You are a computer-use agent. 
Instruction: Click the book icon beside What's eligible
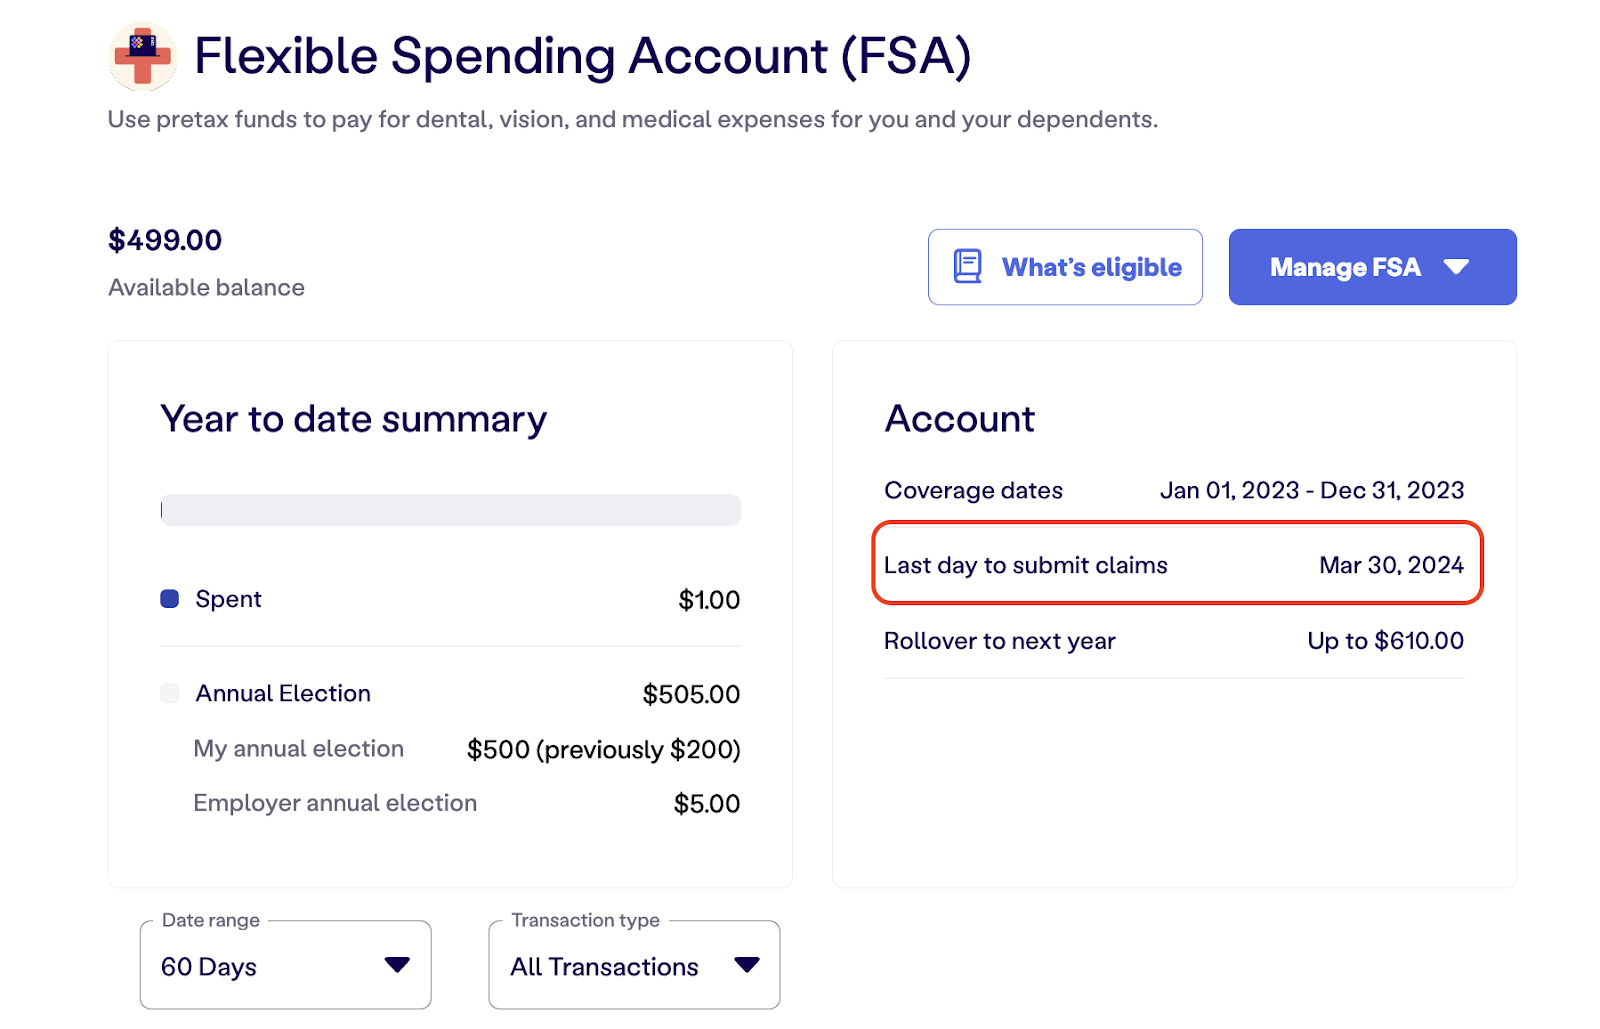[967, 266]
